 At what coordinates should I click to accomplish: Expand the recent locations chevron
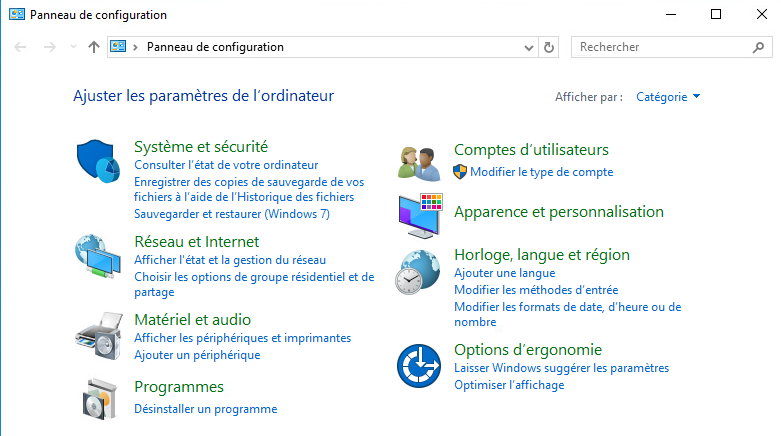click(73, 47)
